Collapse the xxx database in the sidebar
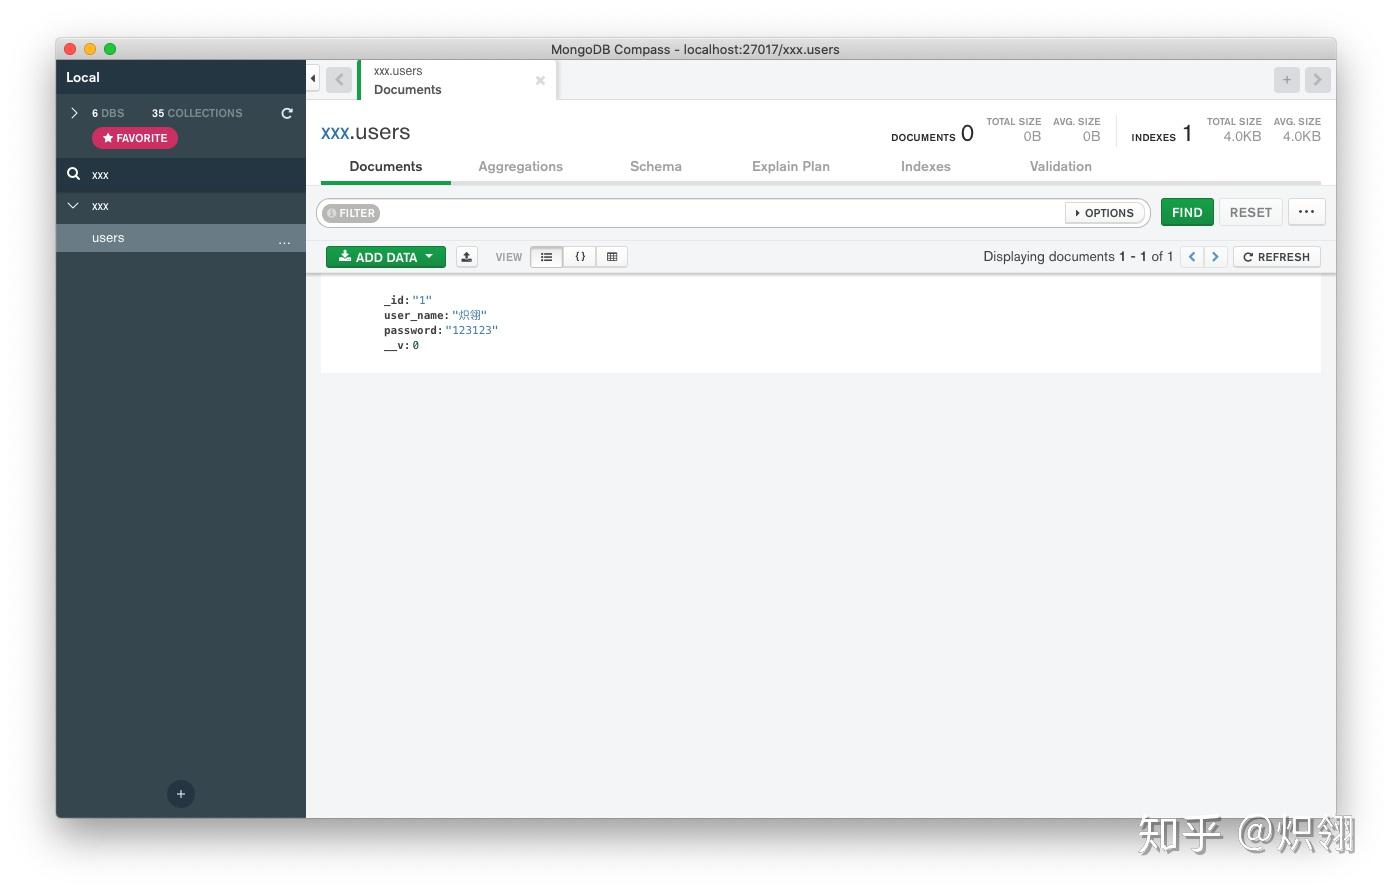The height and width of the screenshot is (892, 1392). click(x=73, y=205)
